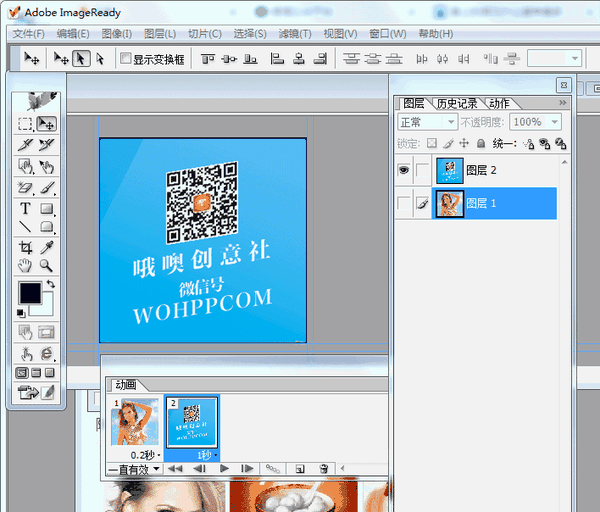Toggle lock image pixels brush
This screenshot has width=600, height=512.
448,143
